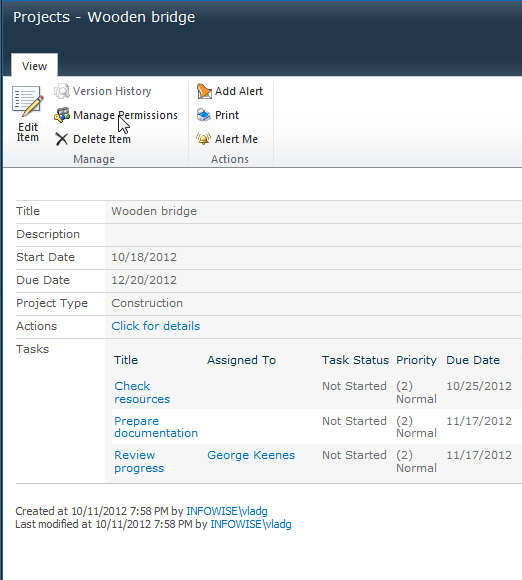Viewport: 522px width, 580px height.
Task: Open the Check resources task
Action: [142, 392]
